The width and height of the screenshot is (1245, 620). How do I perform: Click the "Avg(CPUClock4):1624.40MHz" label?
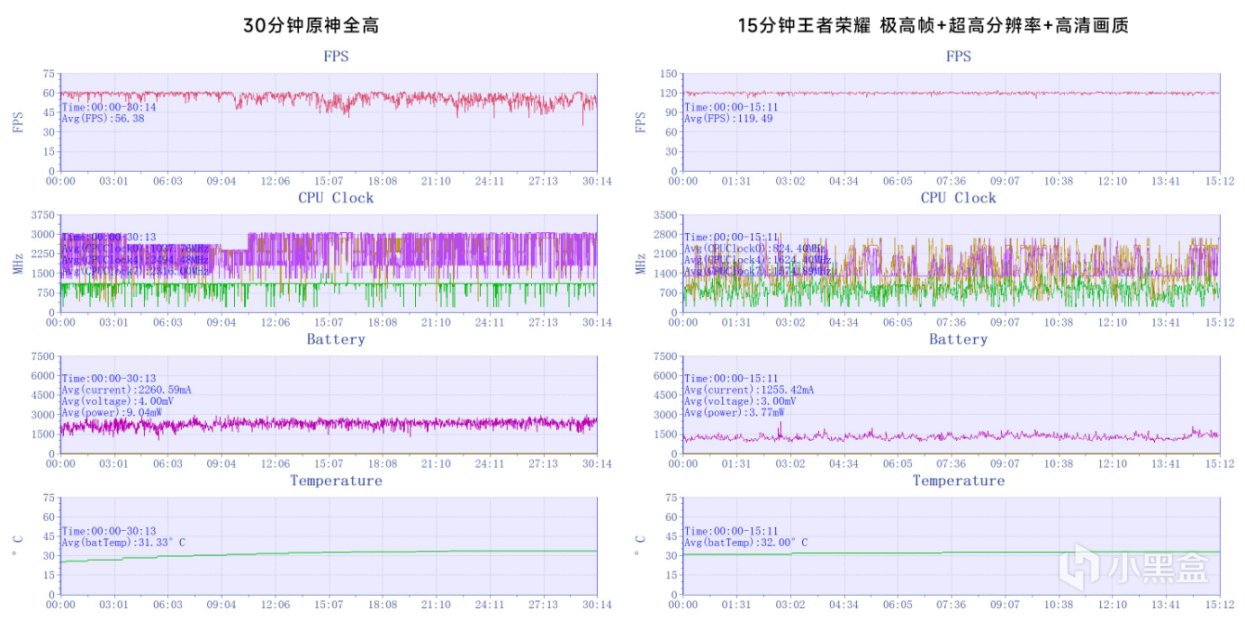click(759, 259)
